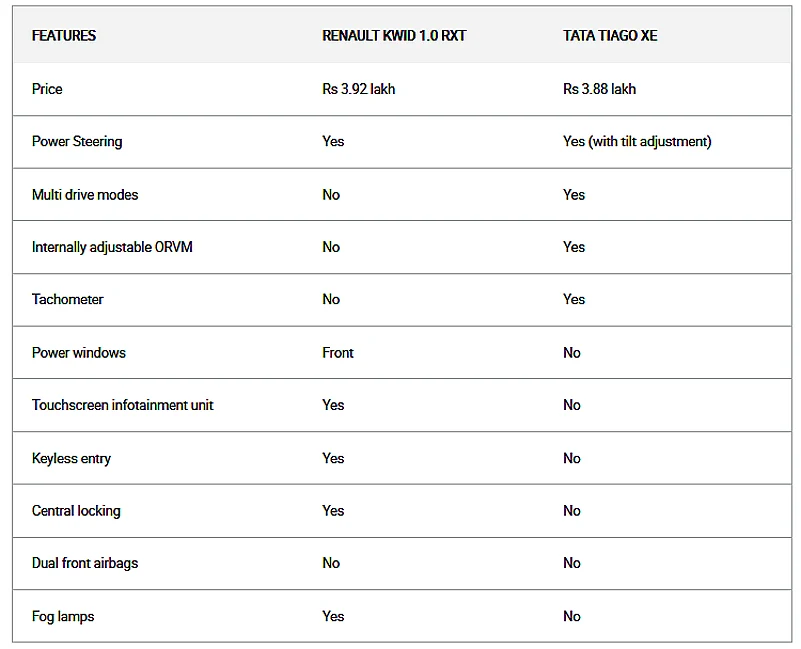Select the TATA TIAGO XE header
The image size is (801, 649).
click(610, 36)
